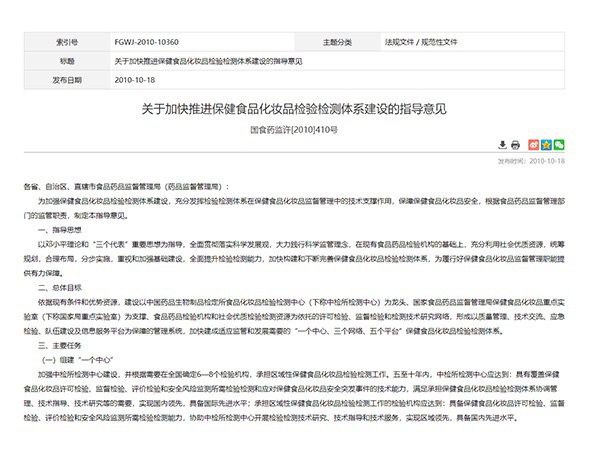
Task: Click the print page icon
Action: [x=514, y=145]
